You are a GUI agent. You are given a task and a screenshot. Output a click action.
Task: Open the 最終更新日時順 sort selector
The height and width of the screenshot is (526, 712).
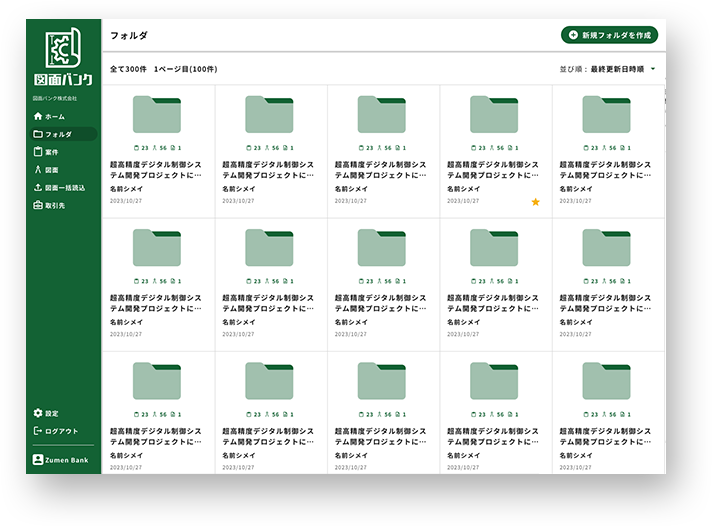point(617,69)
